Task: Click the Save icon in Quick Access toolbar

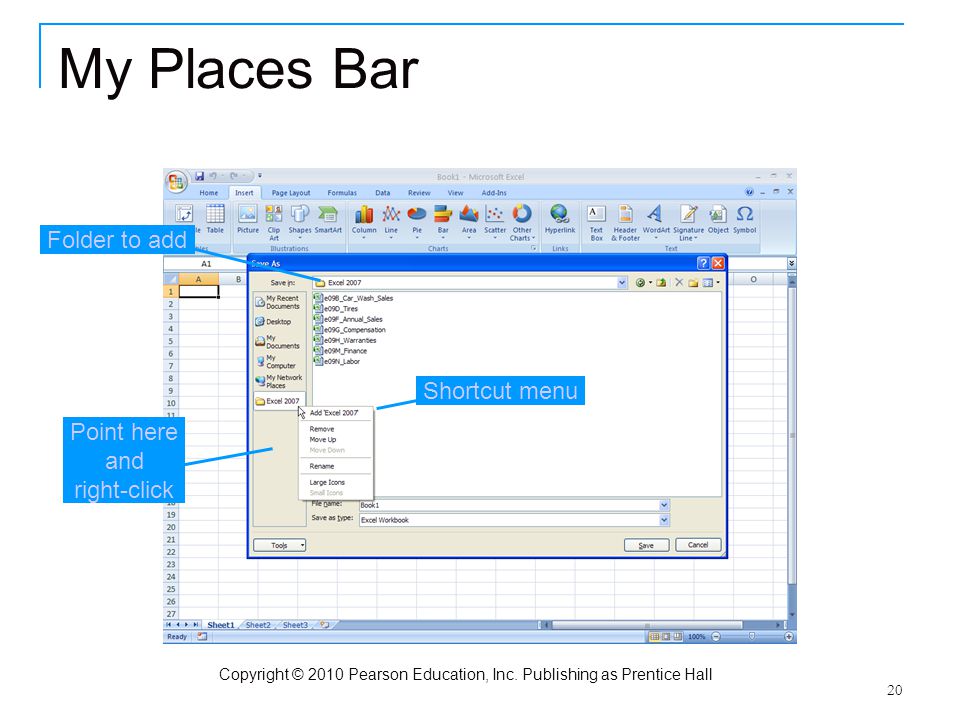Action: tap(200, 176)
